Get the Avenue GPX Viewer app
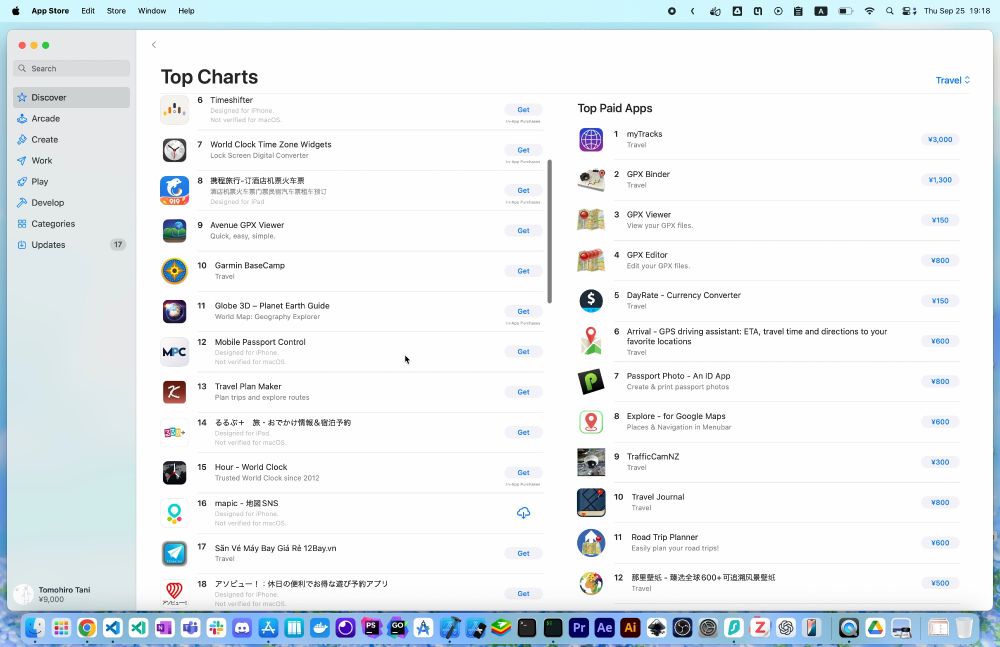 [x=523, y=231]
